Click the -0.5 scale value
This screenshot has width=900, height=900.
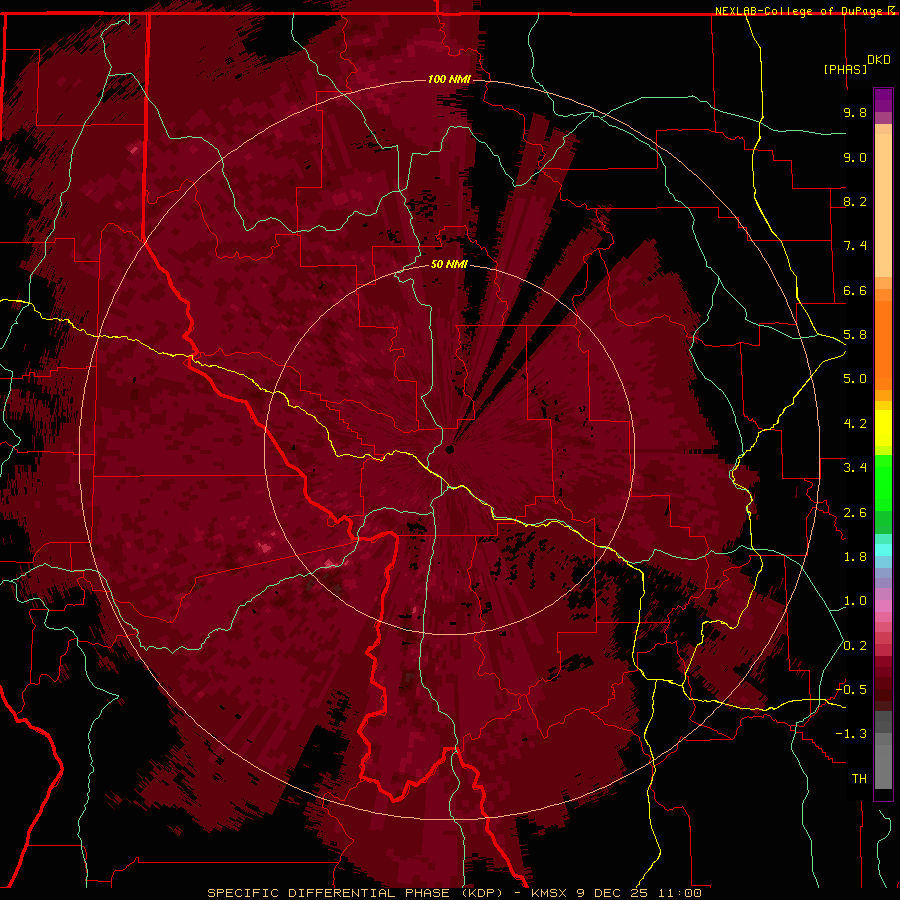pos(852,690)
